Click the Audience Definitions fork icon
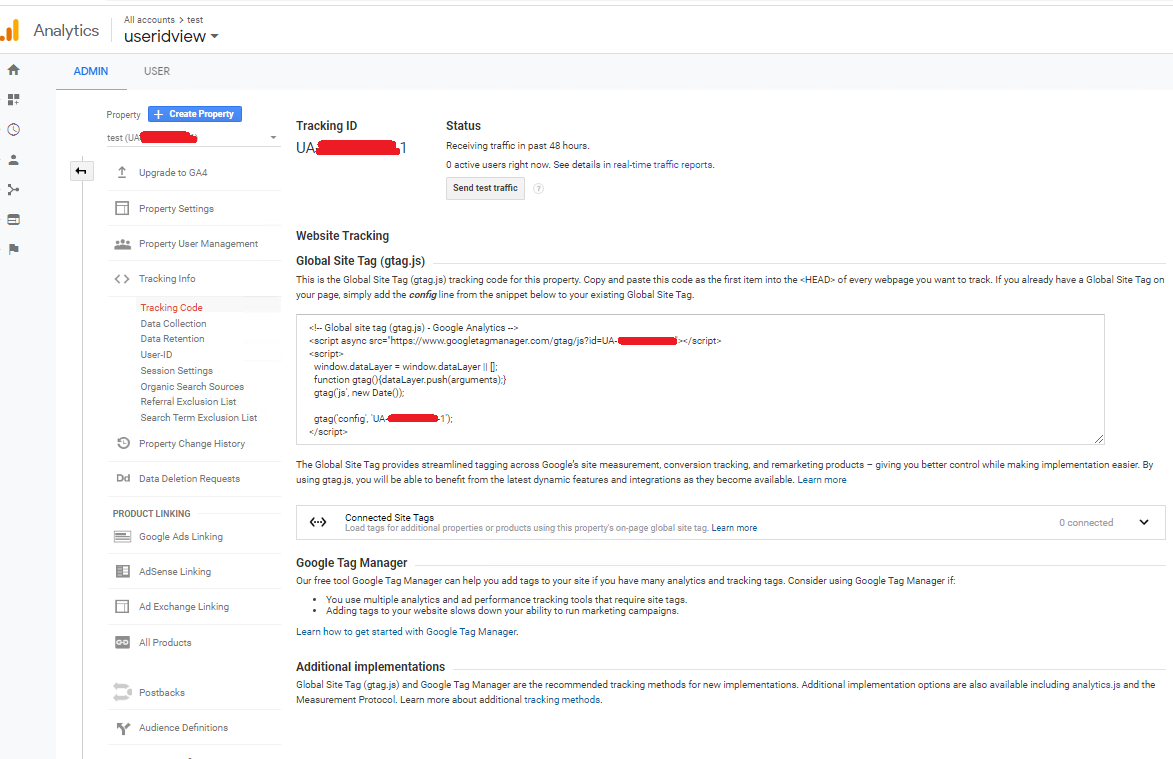Viewport: 1173px width, 759px height. (123, 728)
